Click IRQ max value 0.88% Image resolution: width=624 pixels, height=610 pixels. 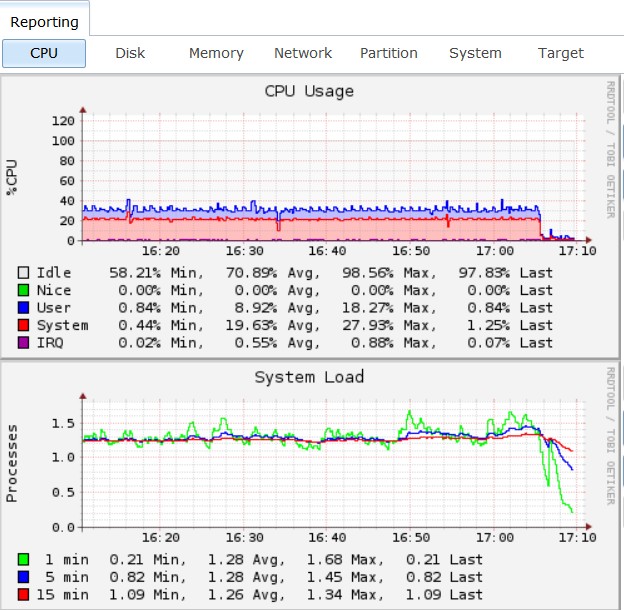(x=372, y=343)
